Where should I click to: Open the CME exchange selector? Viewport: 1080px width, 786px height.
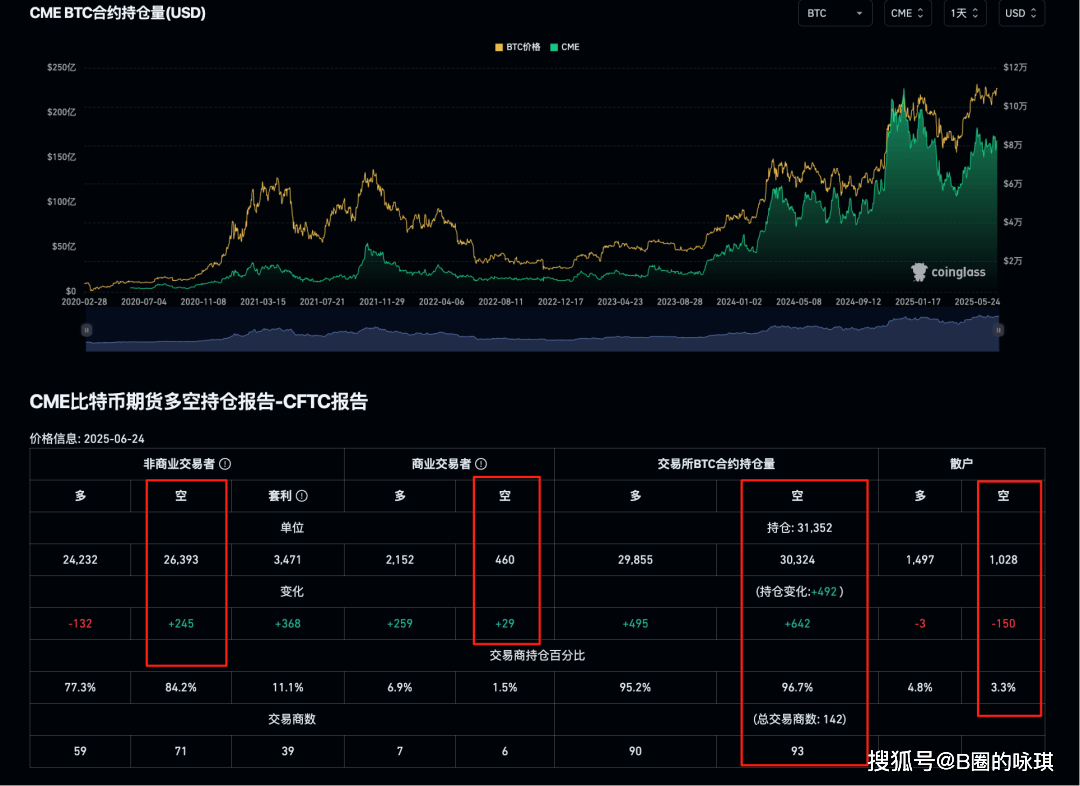pos(908,13)
